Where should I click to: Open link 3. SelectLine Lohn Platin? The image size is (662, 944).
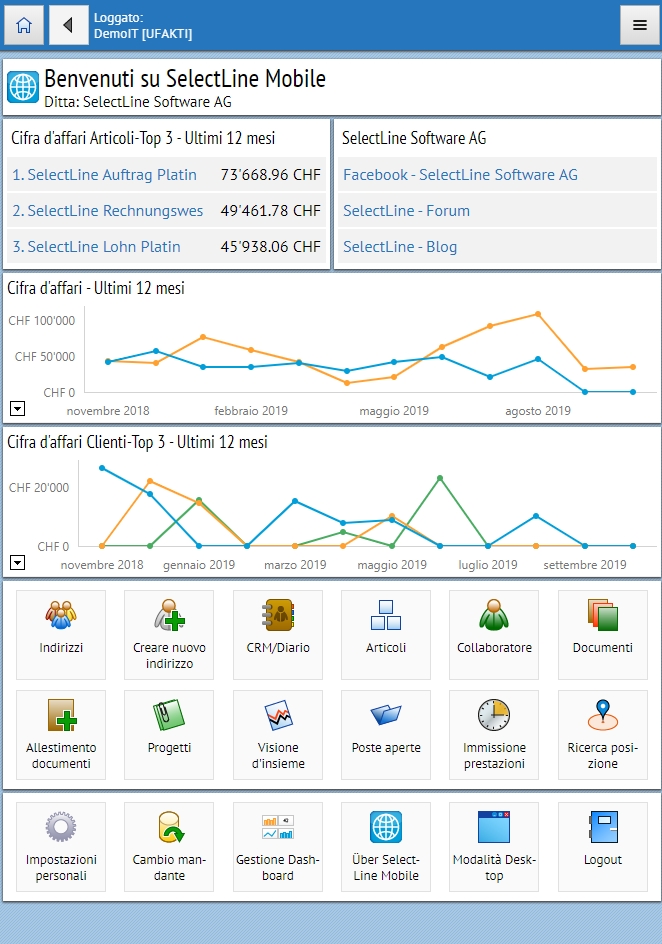coord(96,247)
